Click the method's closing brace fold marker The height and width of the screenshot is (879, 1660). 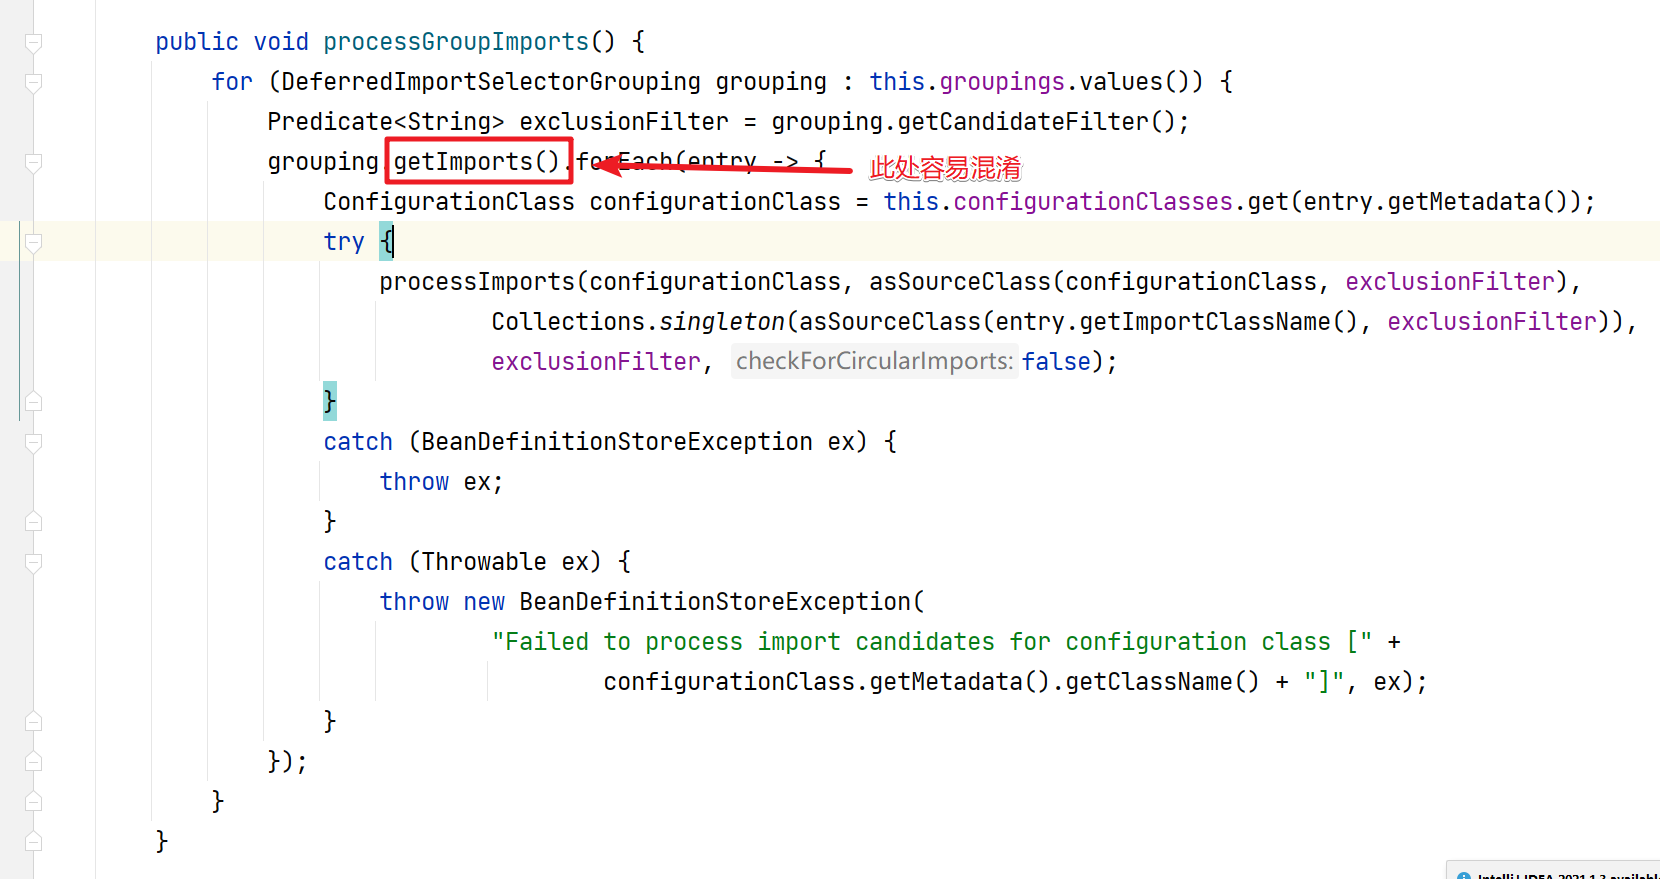(33, 842)
